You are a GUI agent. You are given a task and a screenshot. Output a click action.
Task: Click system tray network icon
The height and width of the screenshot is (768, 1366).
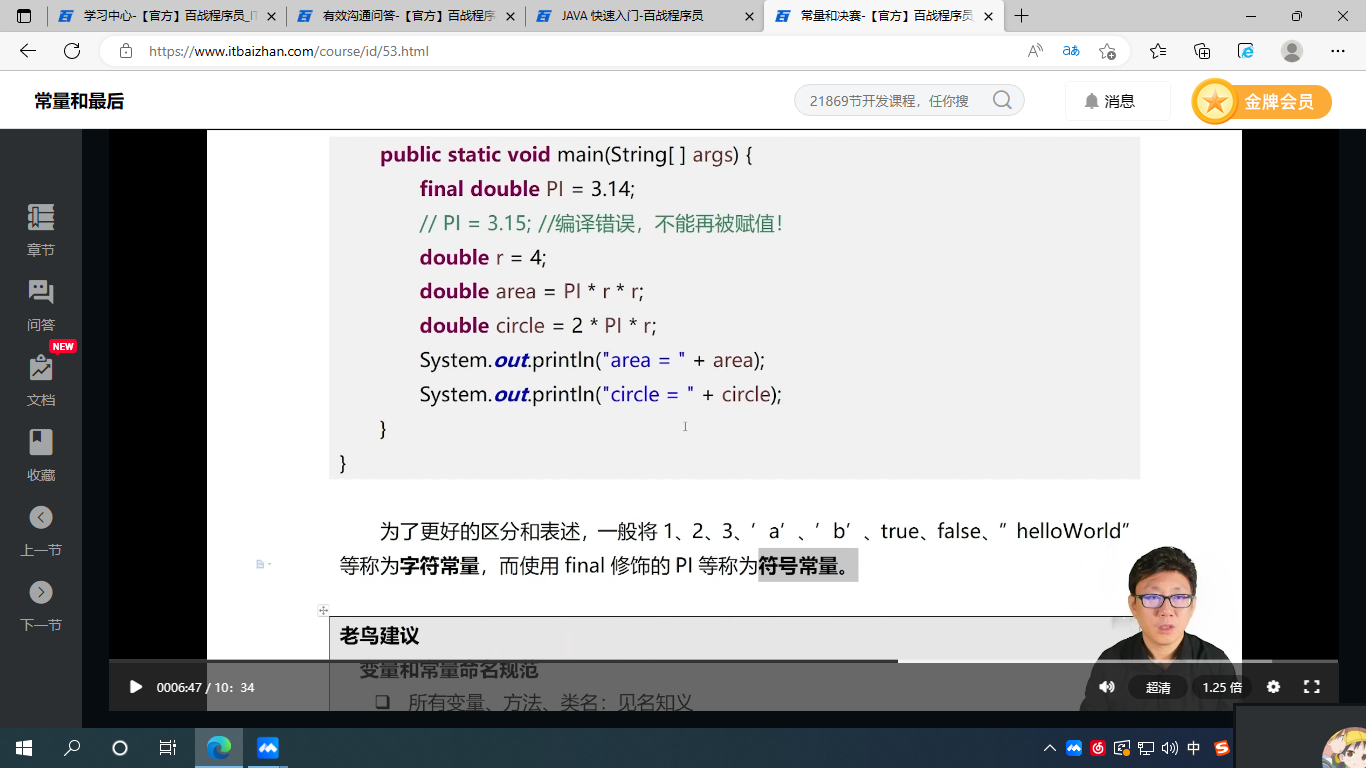(x=1146, y=747)
